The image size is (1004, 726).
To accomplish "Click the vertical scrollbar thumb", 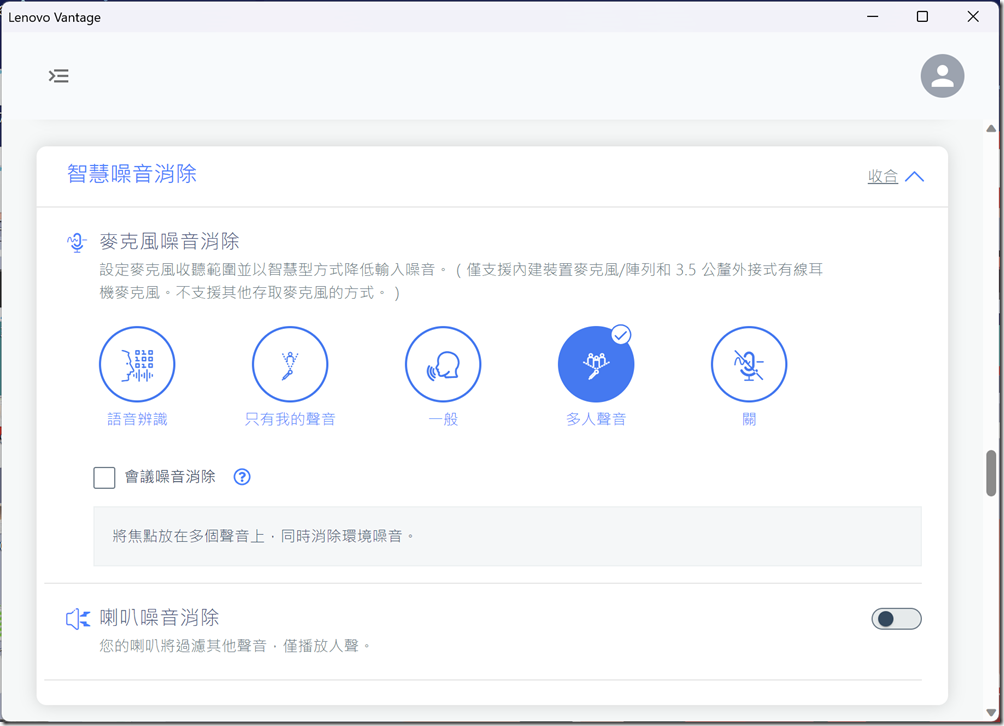I will click(991, 473).
